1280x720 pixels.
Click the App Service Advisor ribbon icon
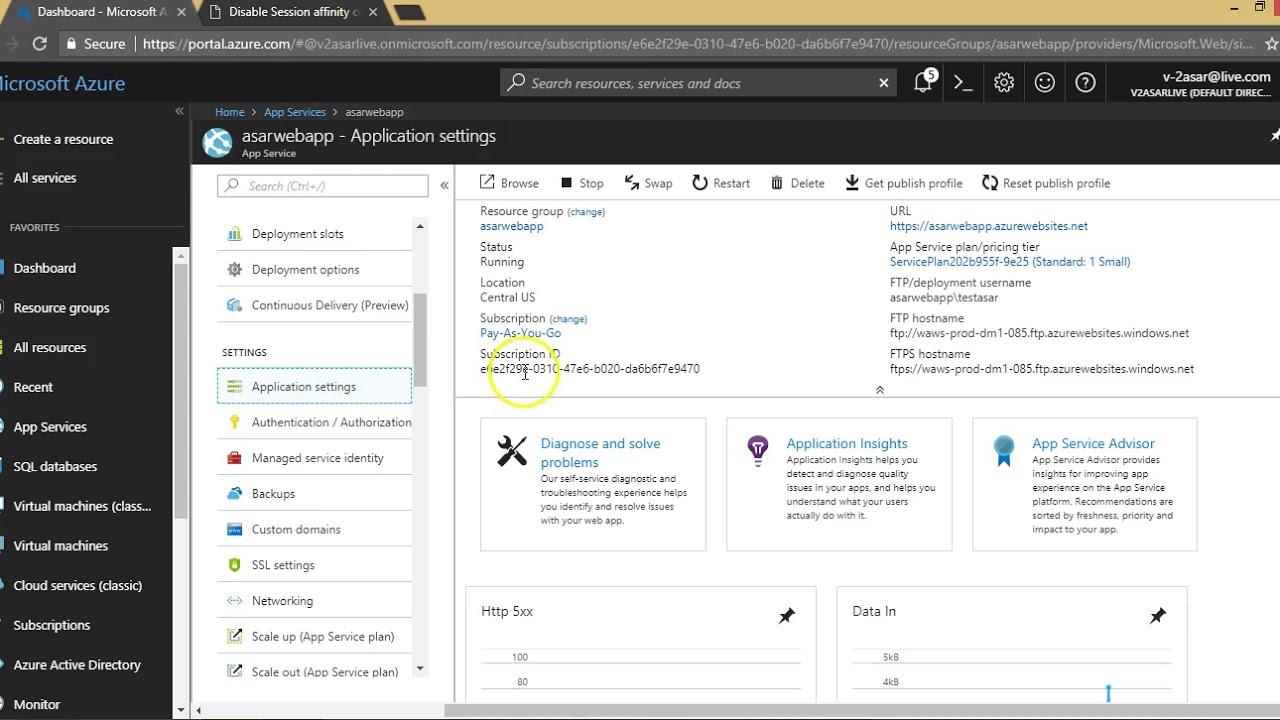coord(1004,451)
